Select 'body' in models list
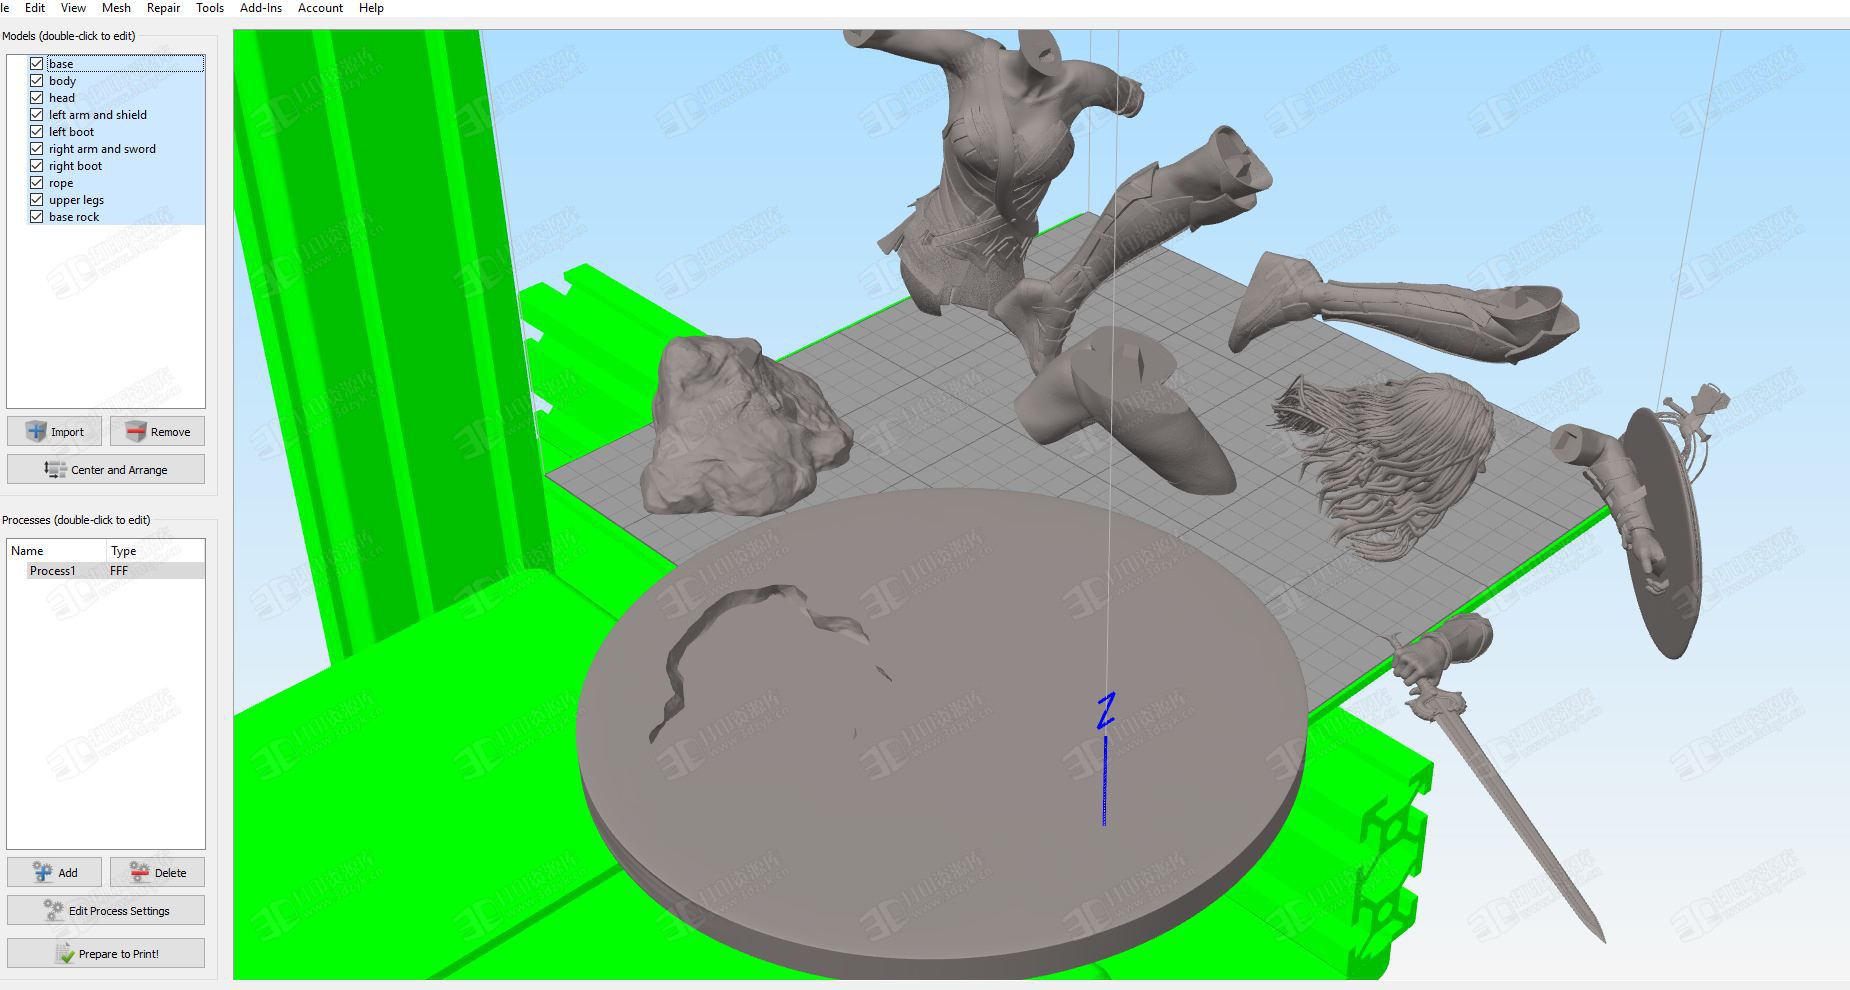 (x=62, y=80)
